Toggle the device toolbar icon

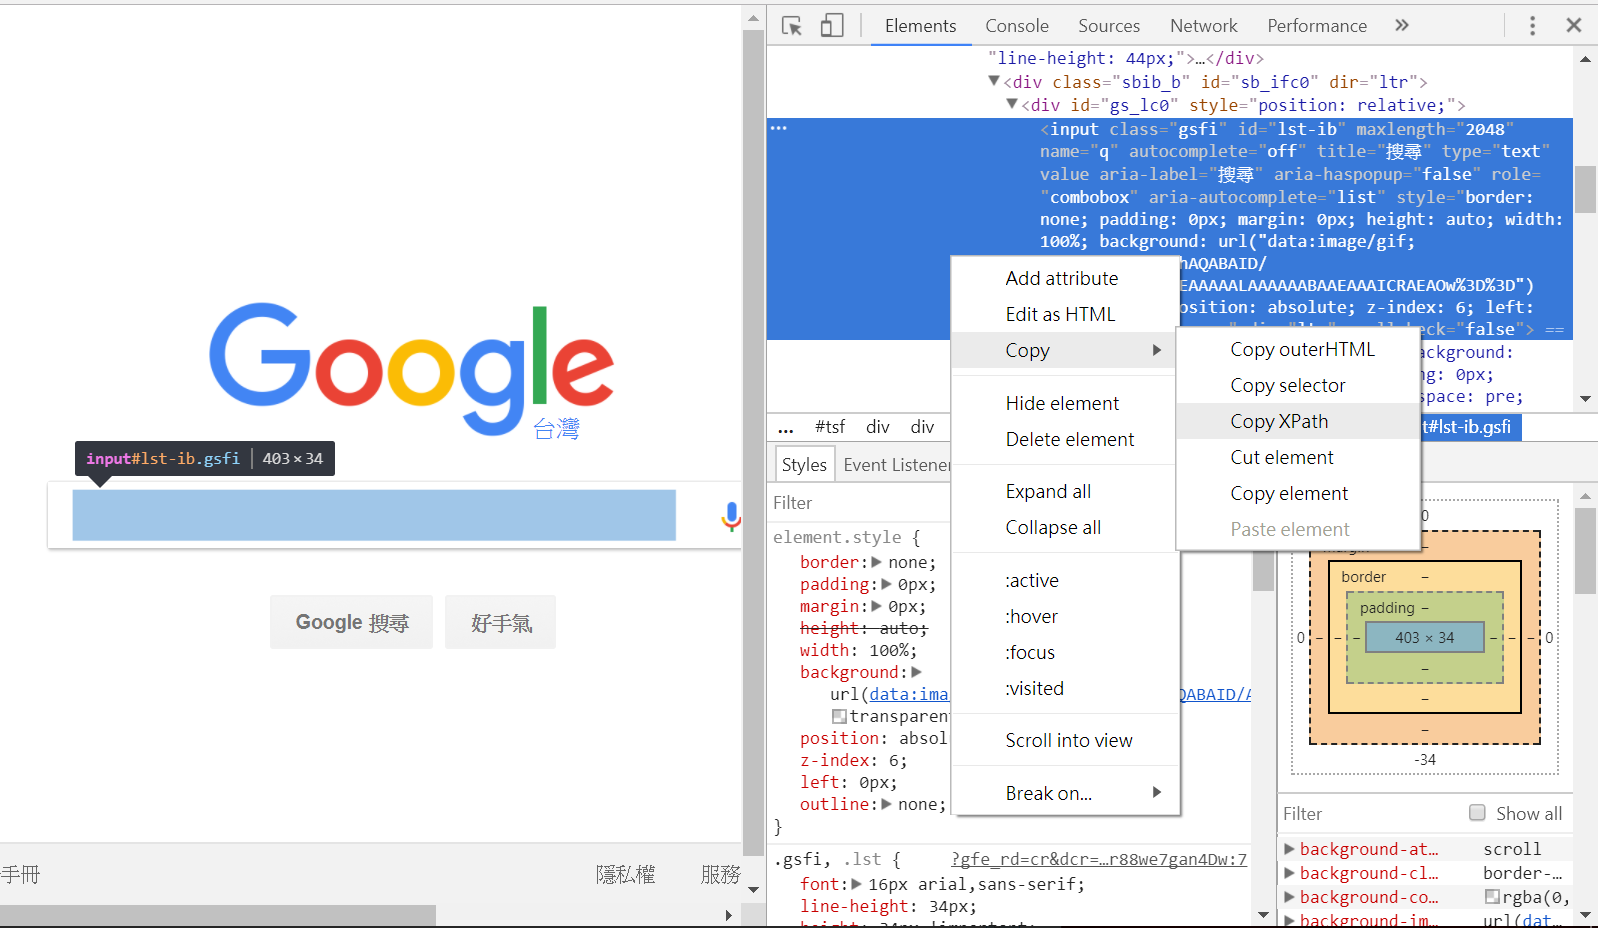[x=832, y=26]
